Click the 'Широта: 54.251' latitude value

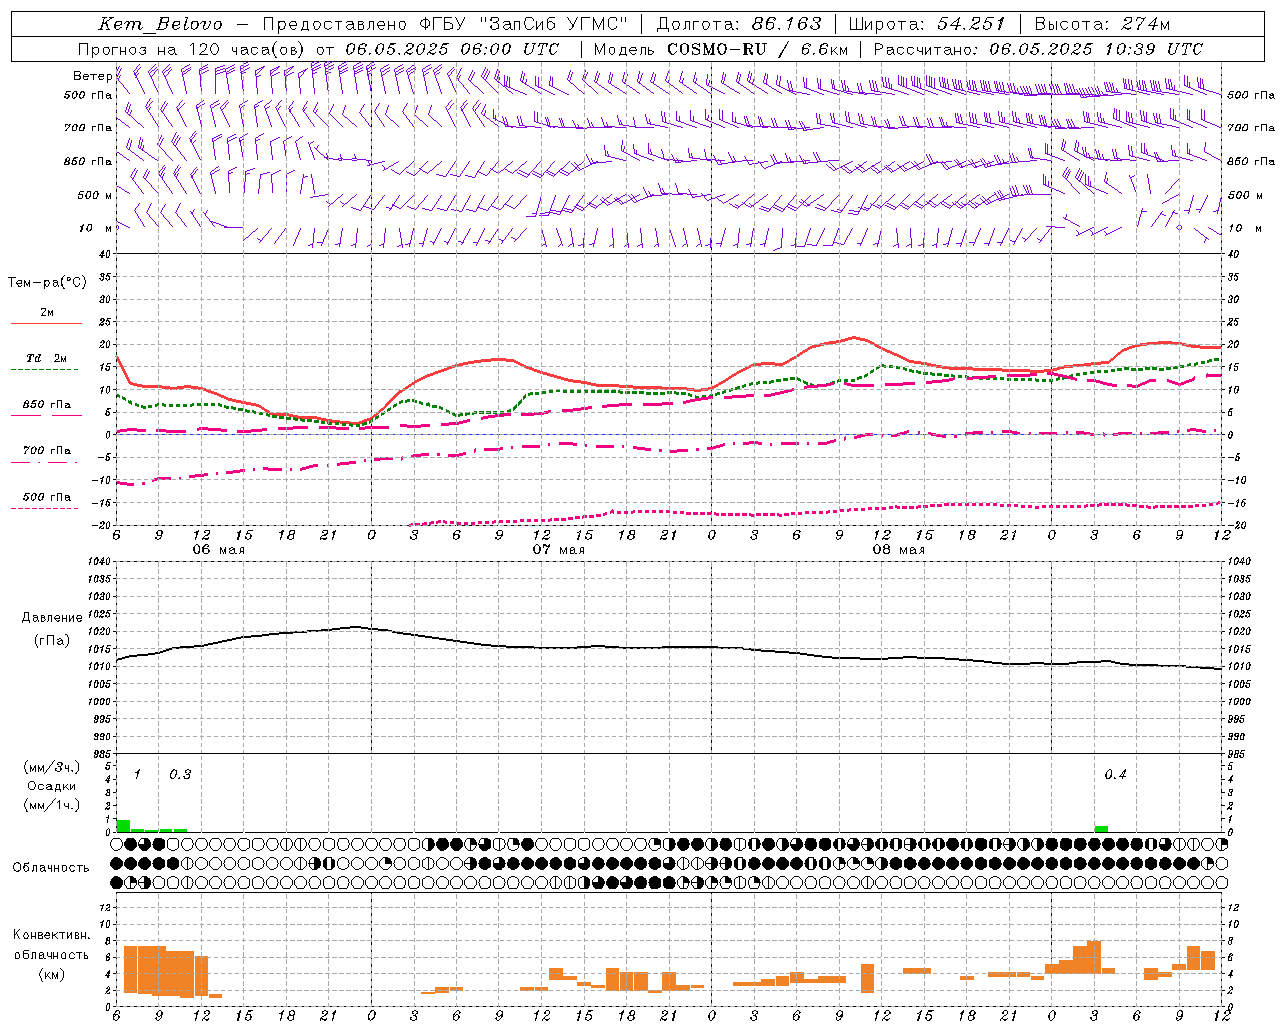(926, 24)
